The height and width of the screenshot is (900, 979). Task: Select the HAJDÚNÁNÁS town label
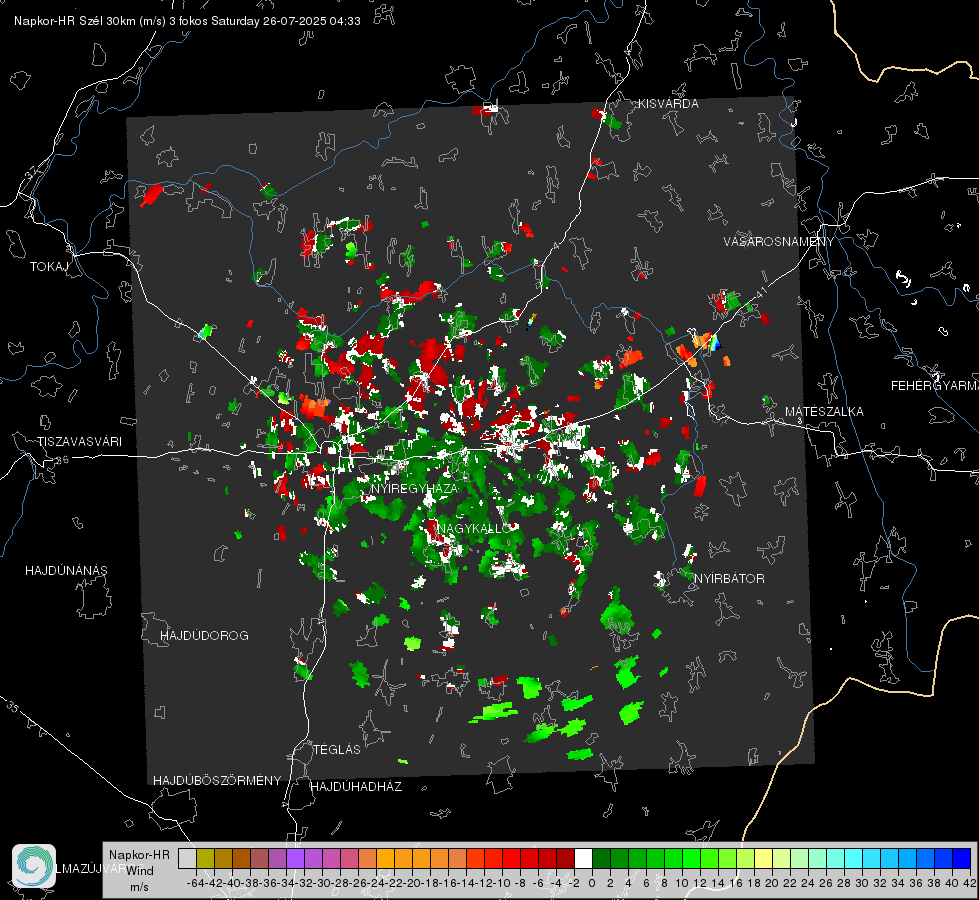66,571
